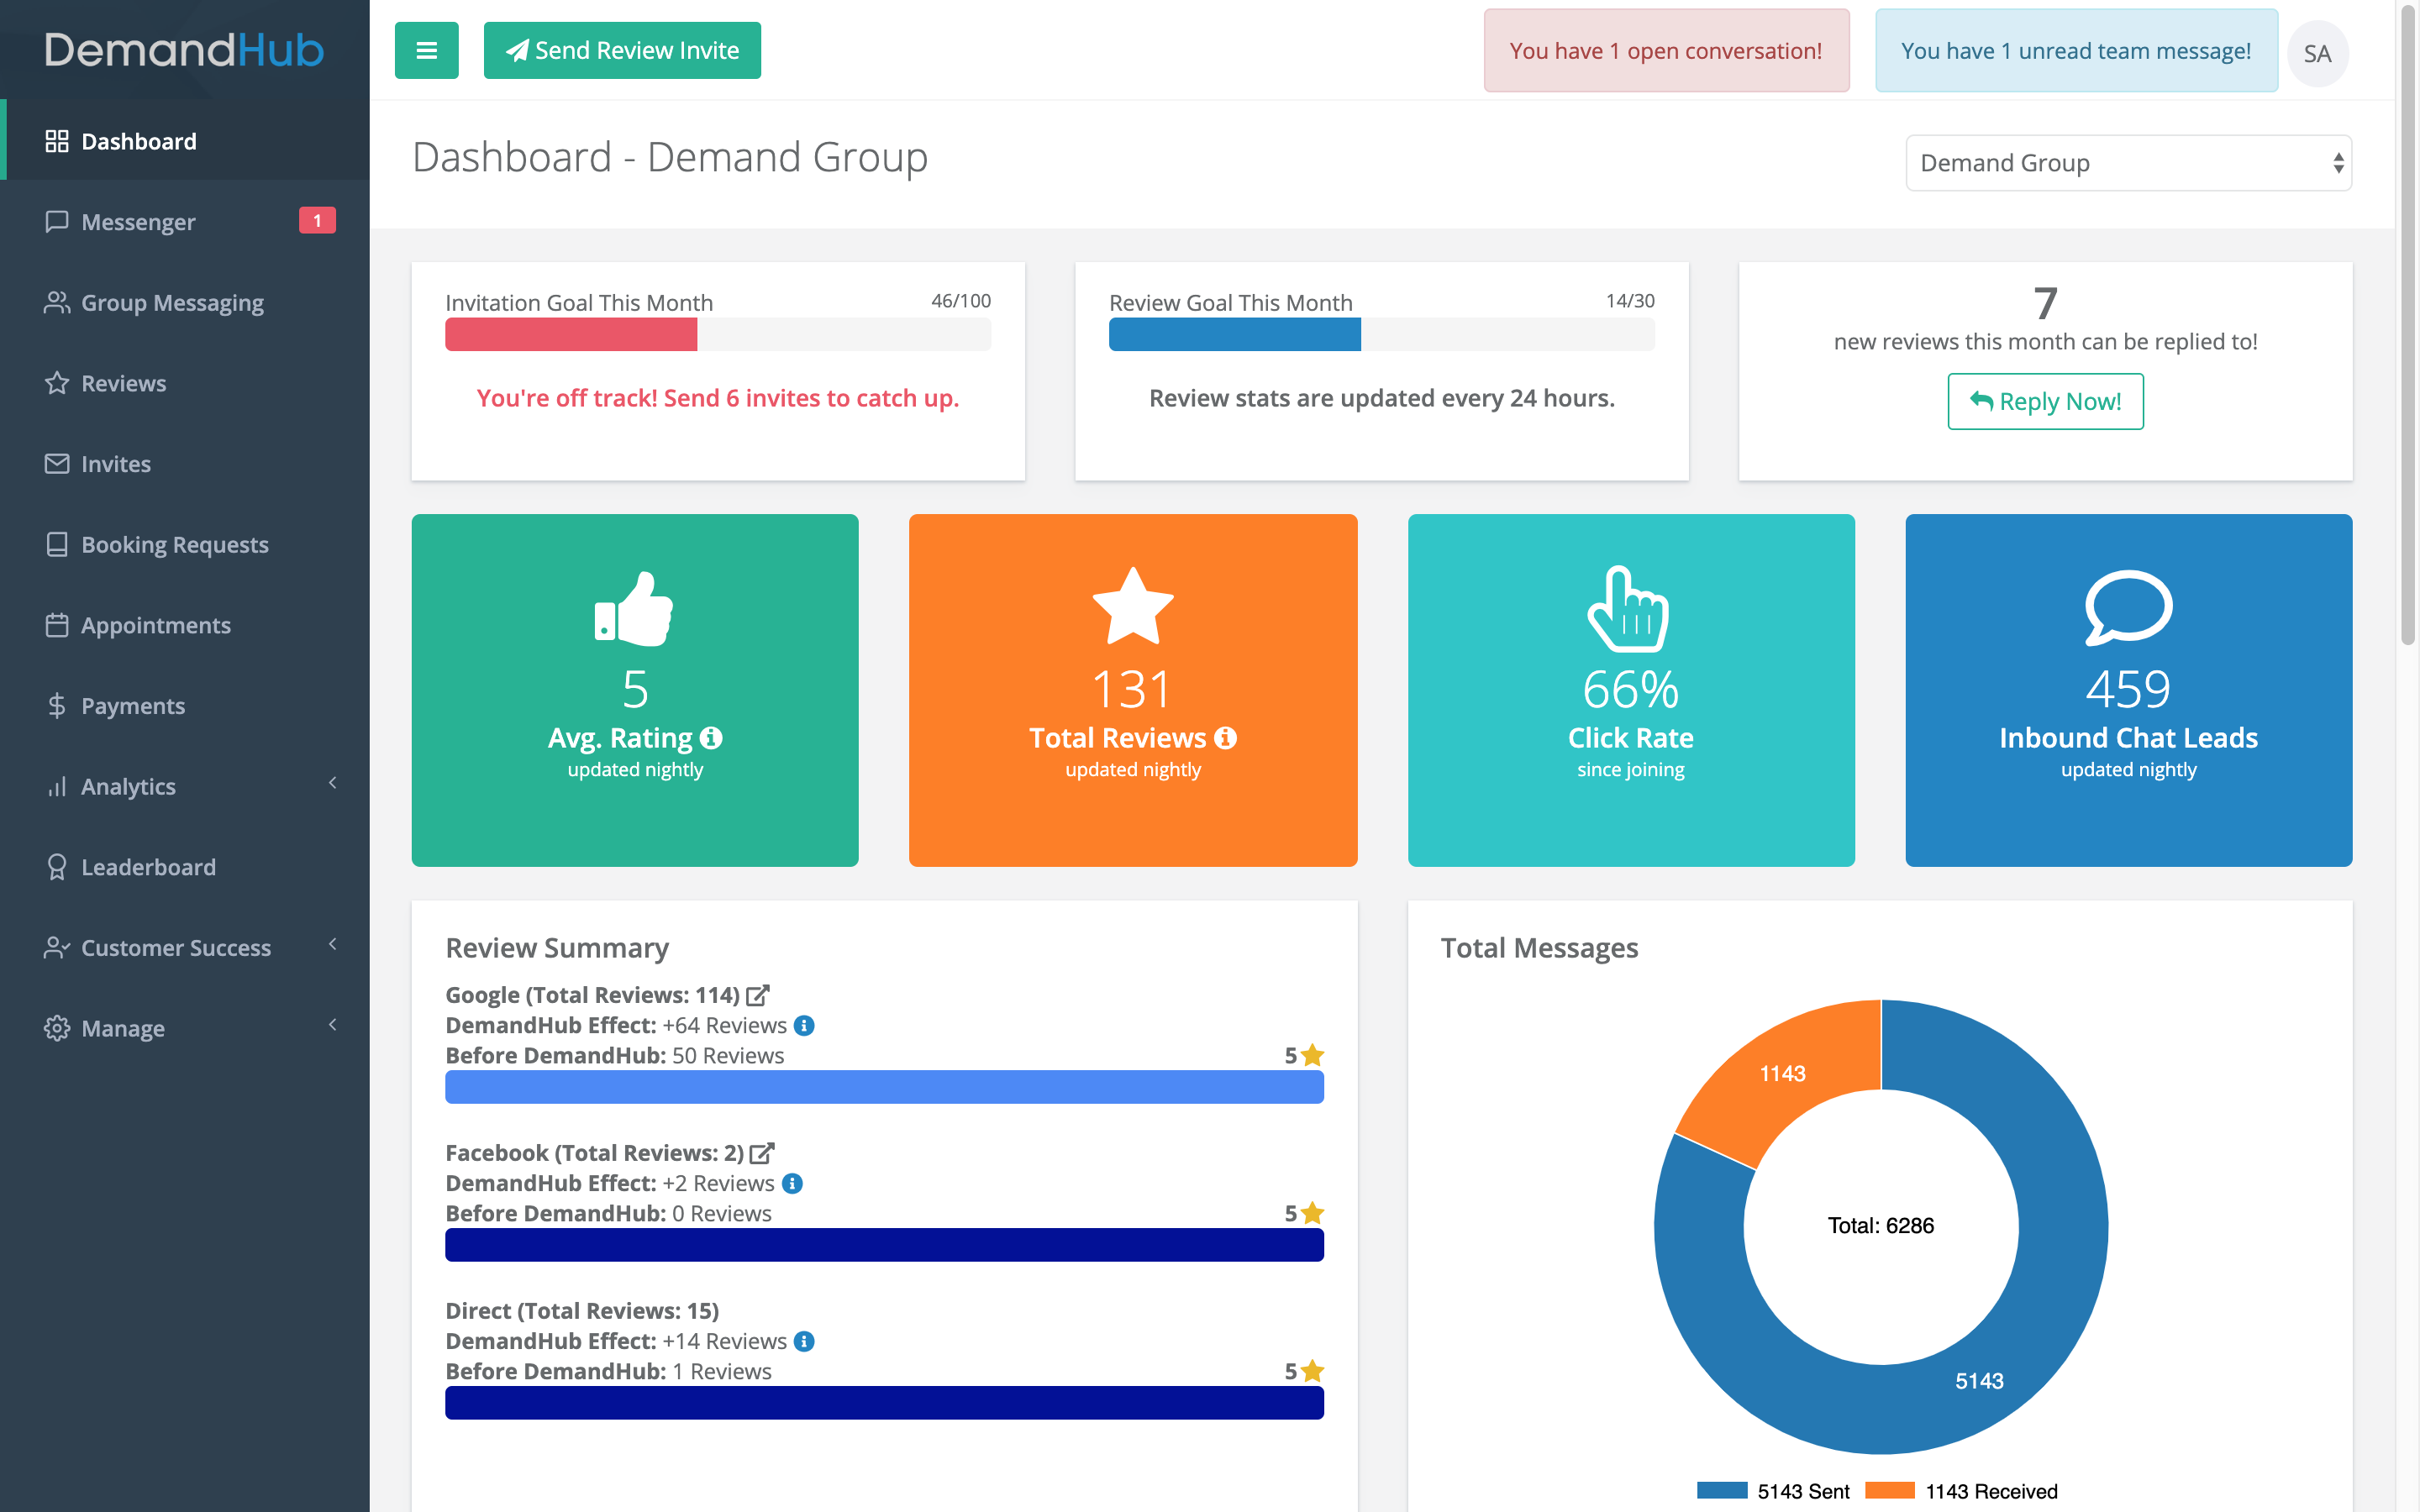Toggle the 1143 Received legend item
Viewport: 2420px width, 1512px height.
click(1962, 1491)
